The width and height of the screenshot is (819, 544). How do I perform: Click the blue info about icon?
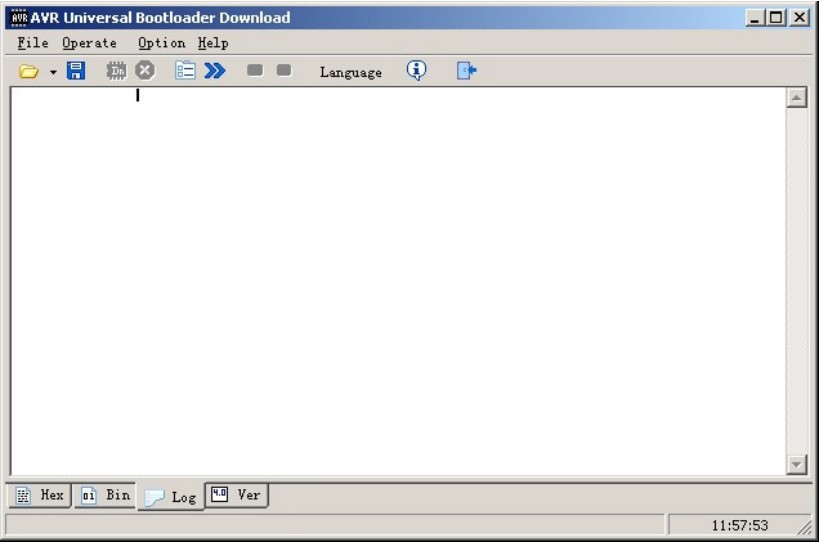pyautogui.click(x=417, y=70)
